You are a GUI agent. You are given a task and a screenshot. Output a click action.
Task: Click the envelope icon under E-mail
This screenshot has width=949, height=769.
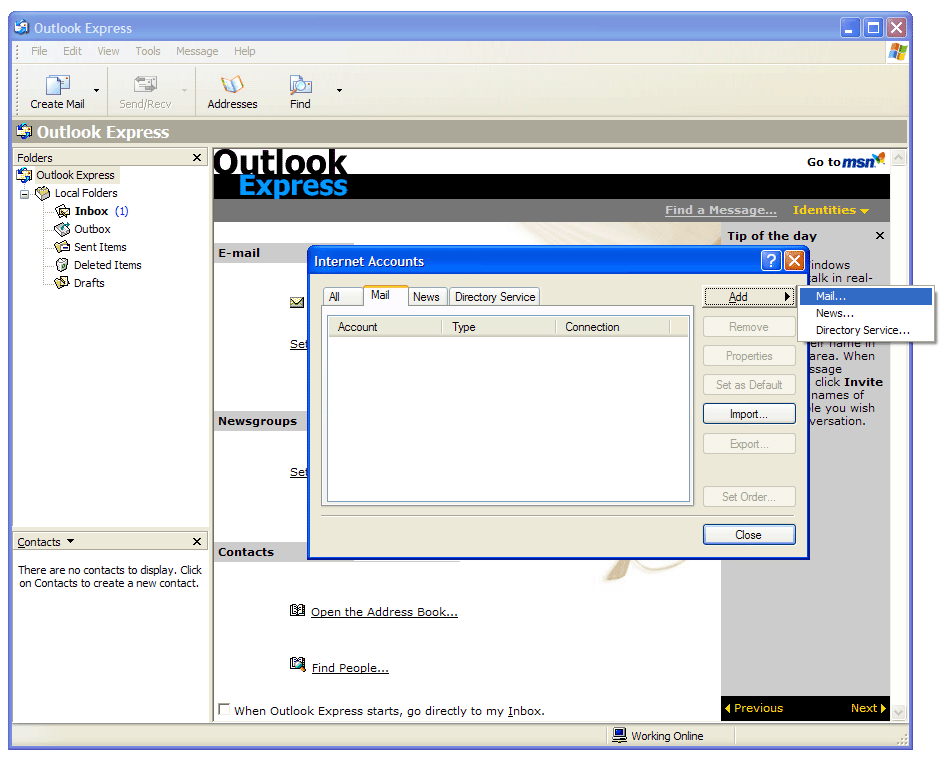pyautogui.click(x=297, y=302)
